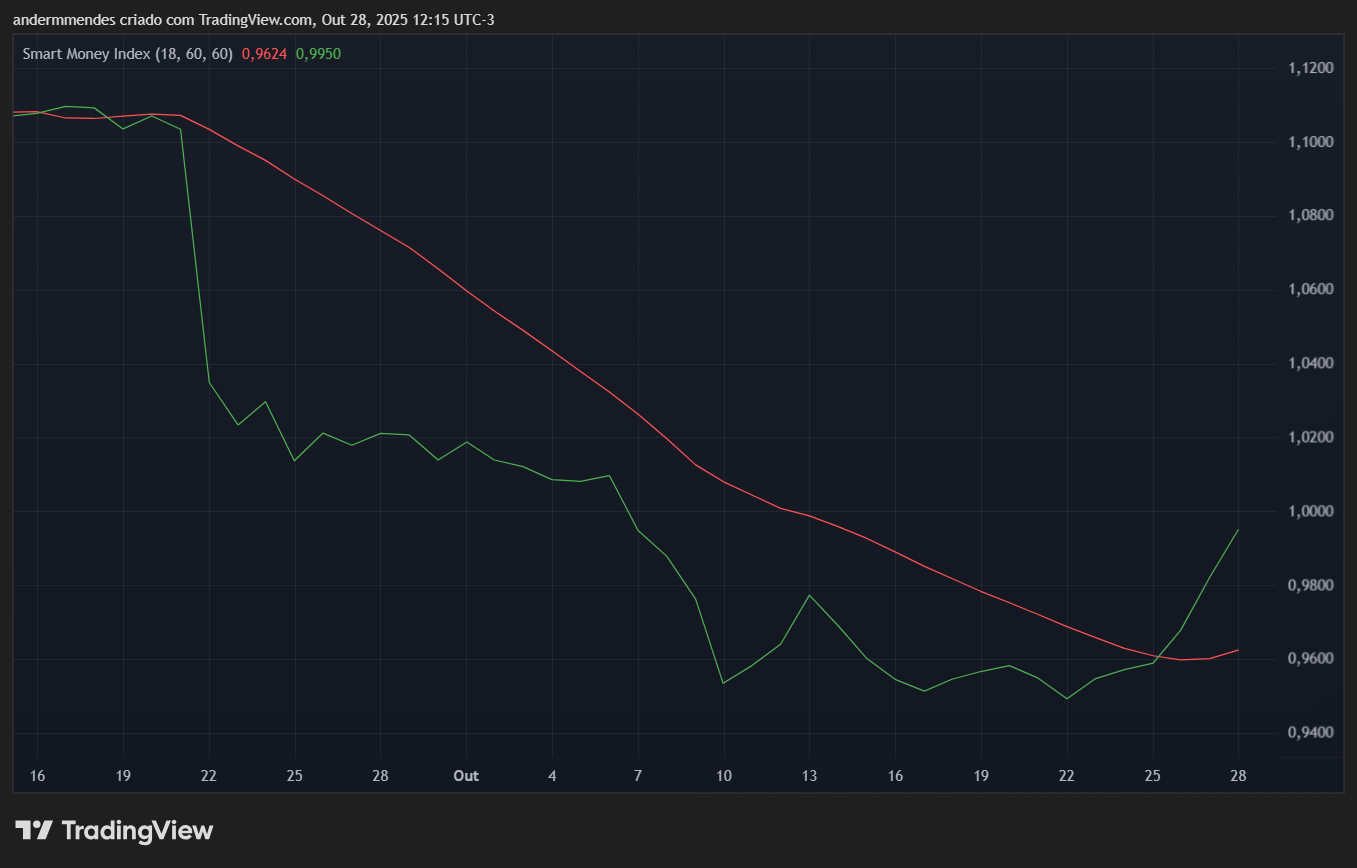Click the green indicator value 0,9950
Image resolution: width=1357 pixels, height=868 pixels.
(320, 53)
